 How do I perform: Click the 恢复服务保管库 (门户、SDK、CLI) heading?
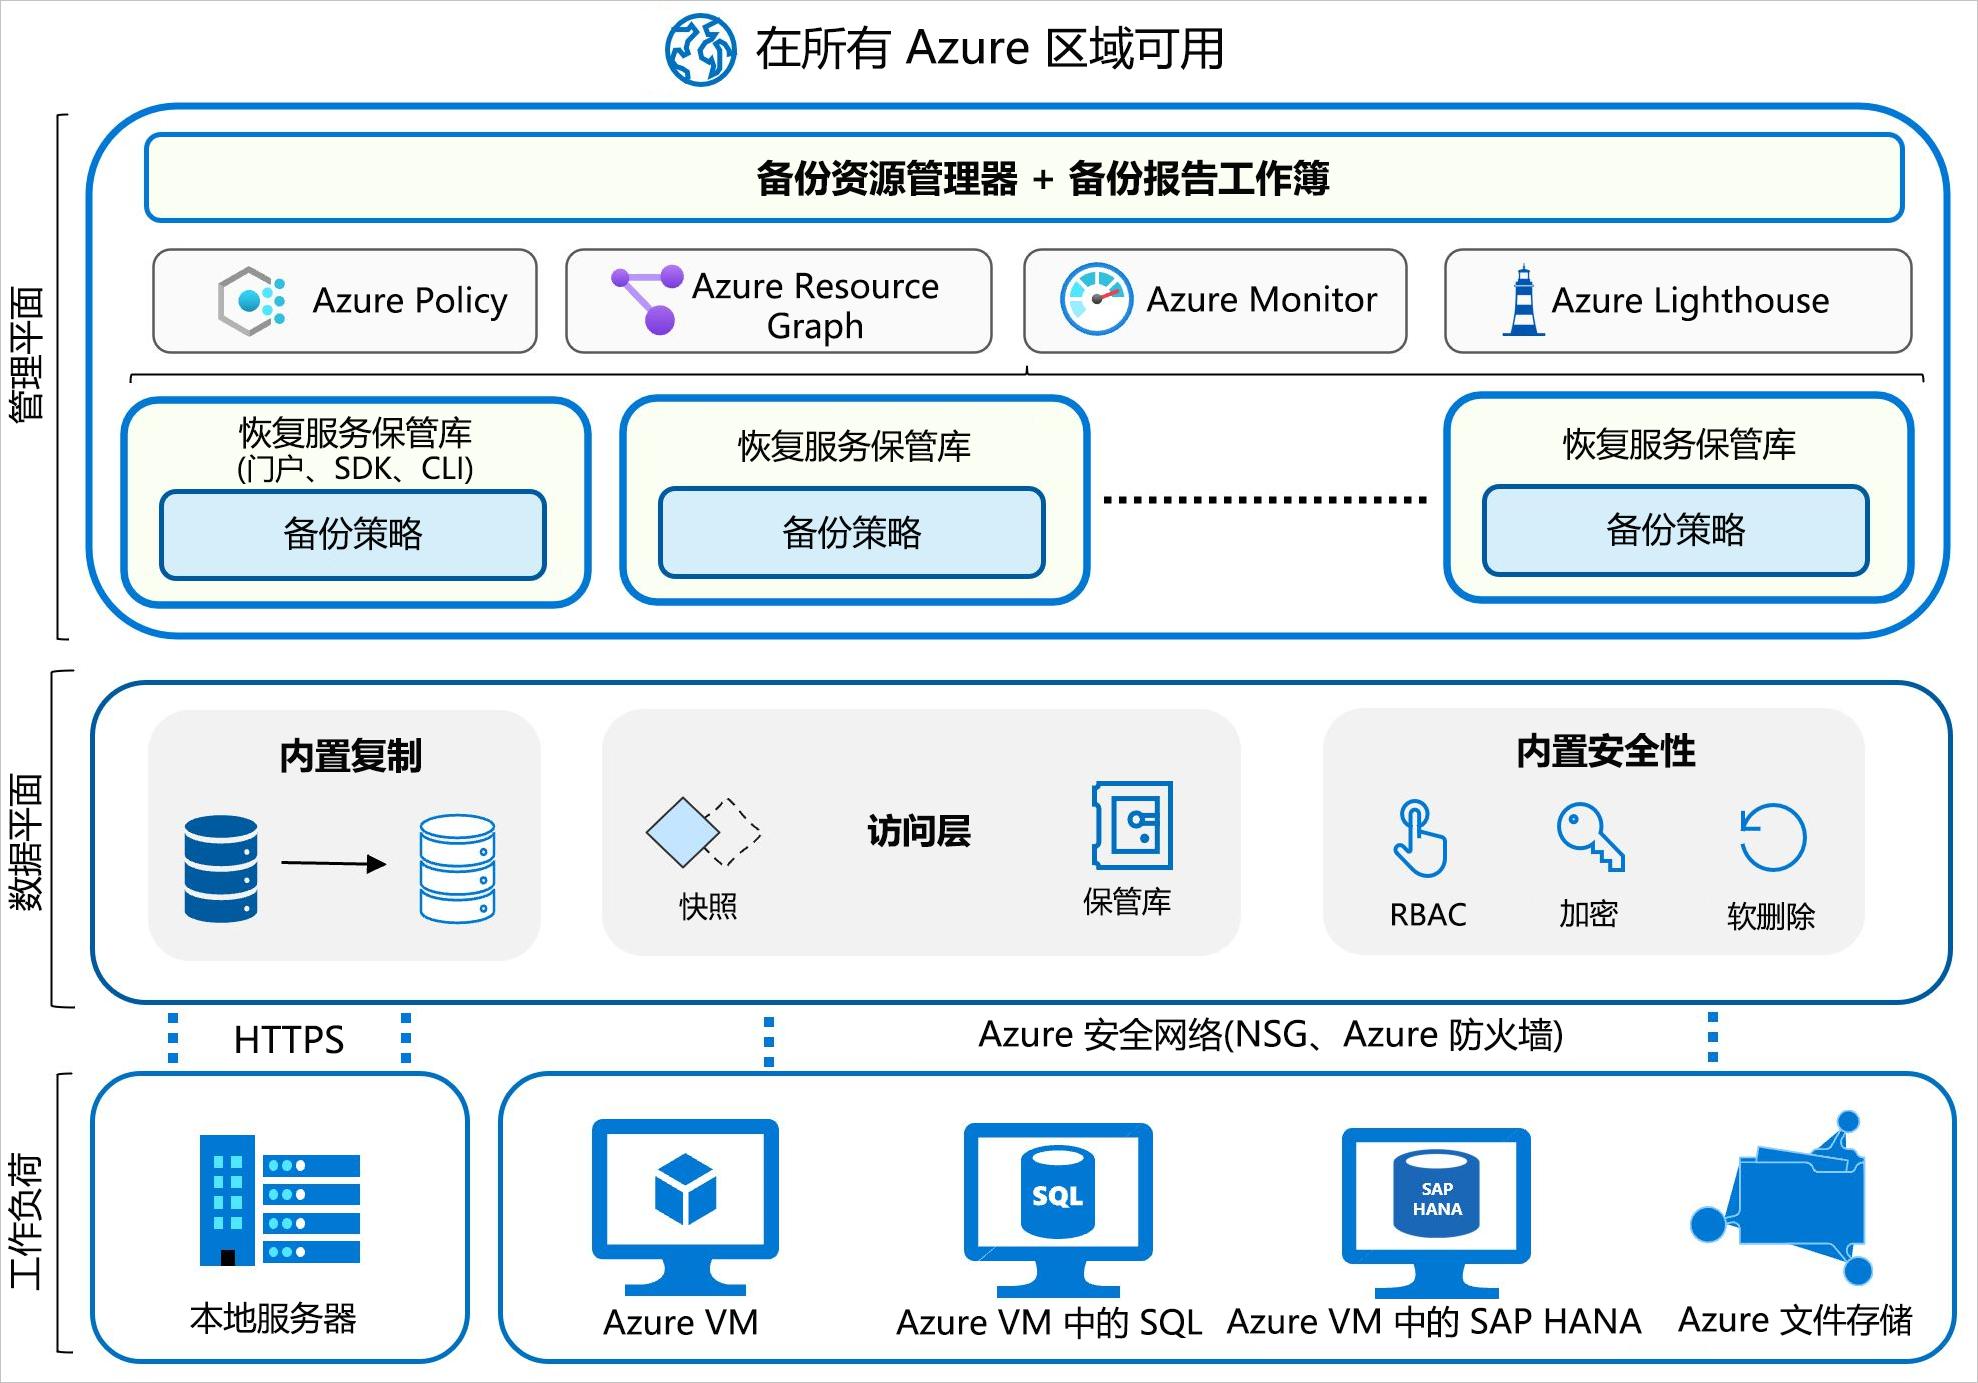pyautogui.click(x=355, y=450)
